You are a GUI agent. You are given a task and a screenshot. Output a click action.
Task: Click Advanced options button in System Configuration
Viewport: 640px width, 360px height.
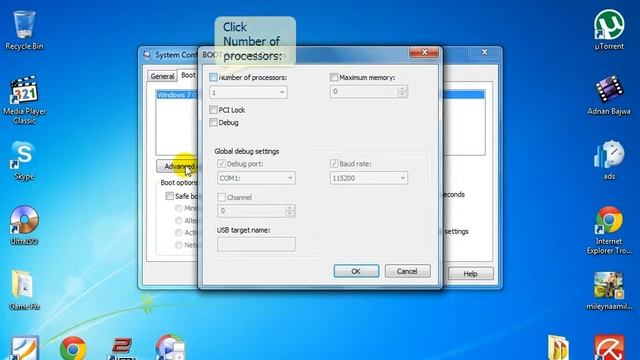pyautogui.click(x=178, y=166)
